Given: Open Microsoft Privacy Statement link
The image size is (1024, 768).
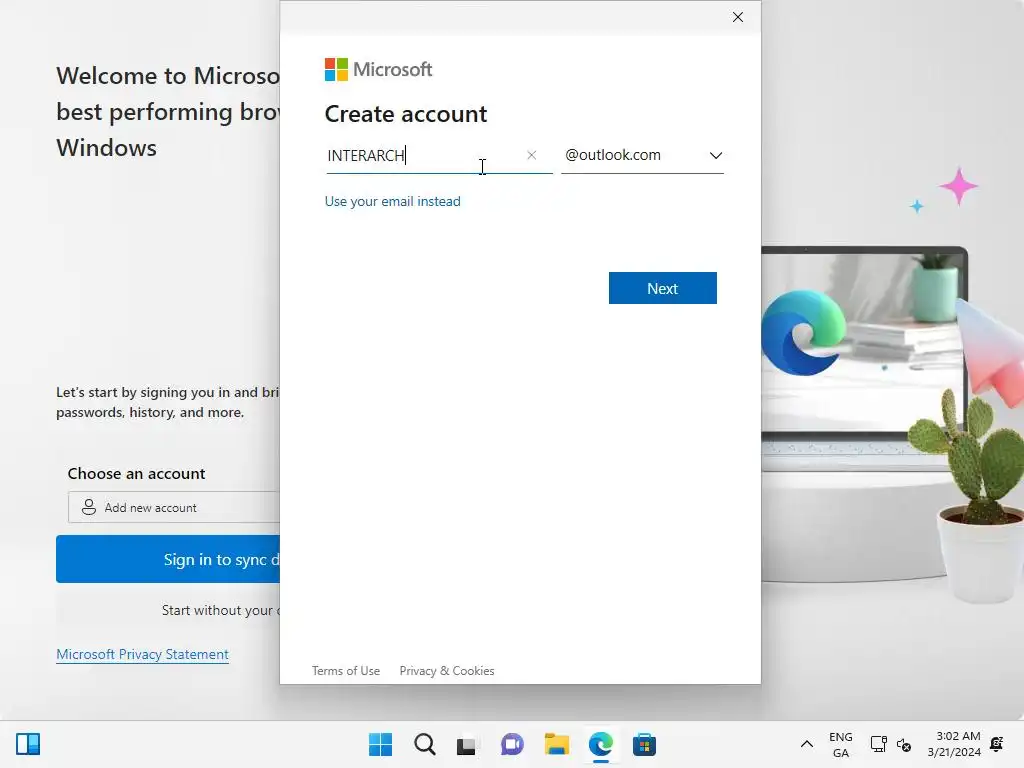Looking at the screenshot, I should click(x=142, y=654).
